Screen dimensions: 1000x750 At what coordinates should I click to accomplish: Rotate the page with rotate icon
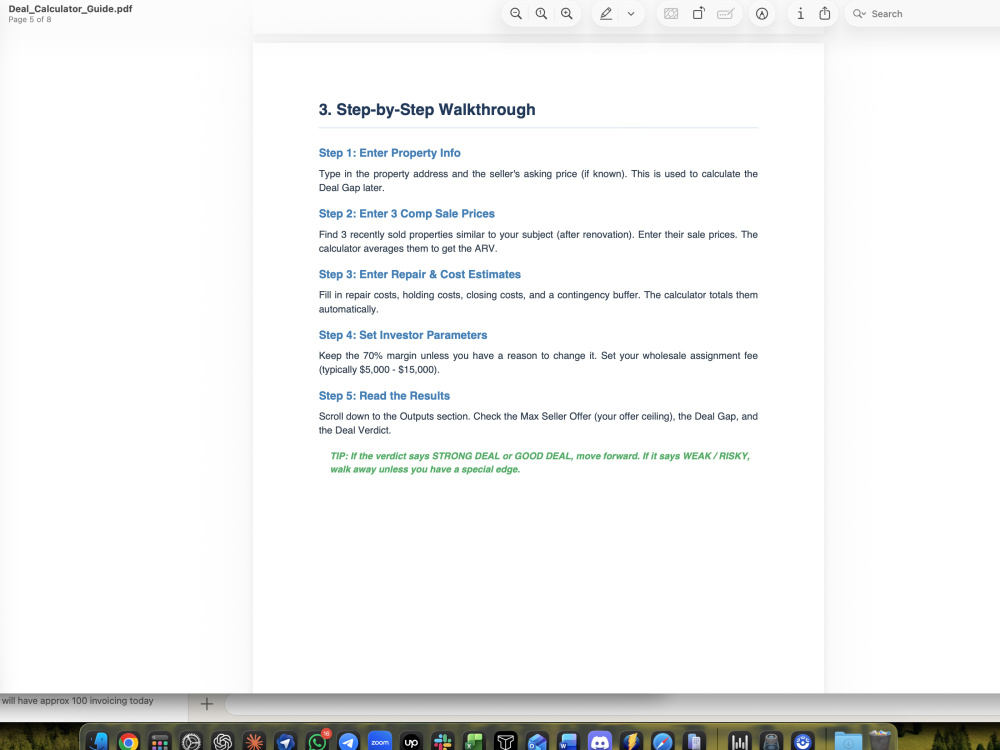point(698,13)
